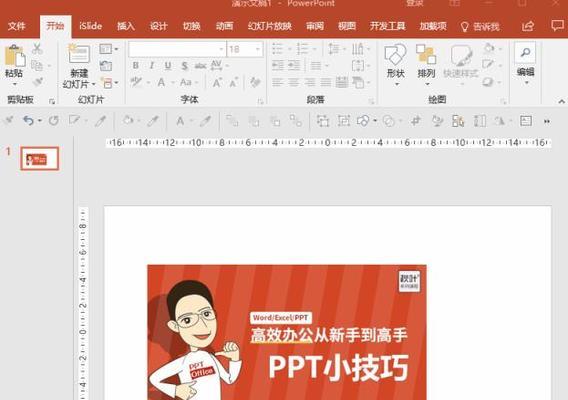568x400 pixels.
Task: Select slide 1 thumbnail
Action: [39, 158]
